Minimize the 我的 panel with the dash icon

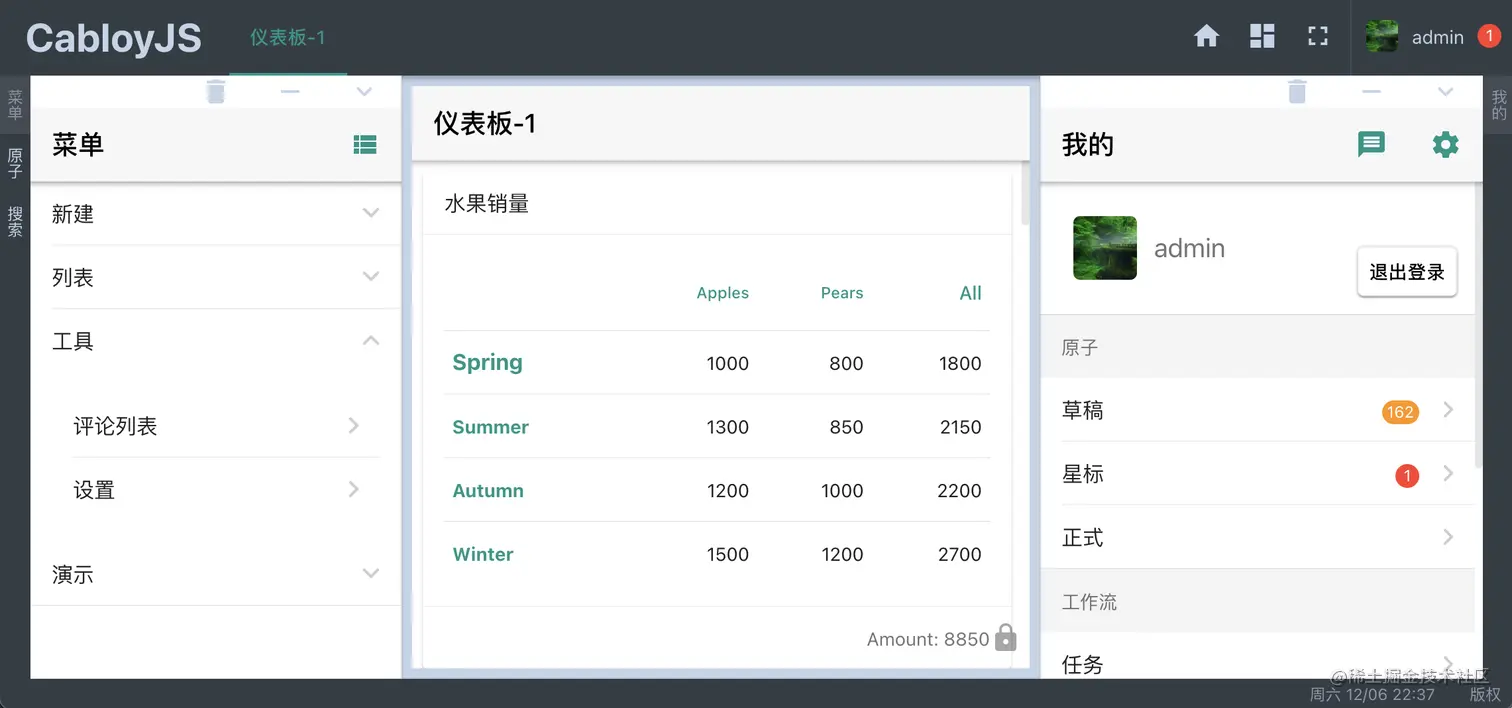[x=1371, y=92]
